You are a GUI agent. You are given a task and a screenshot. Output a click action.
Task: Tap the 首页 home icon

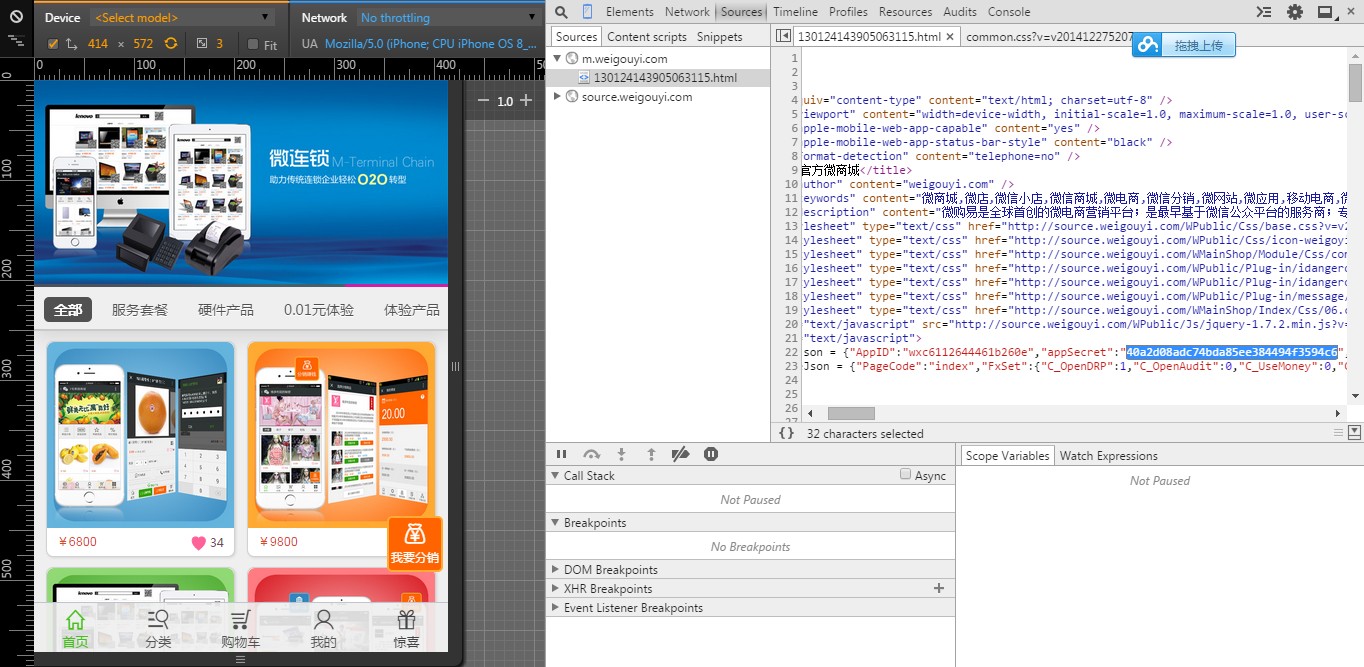(x=75, y=620)
